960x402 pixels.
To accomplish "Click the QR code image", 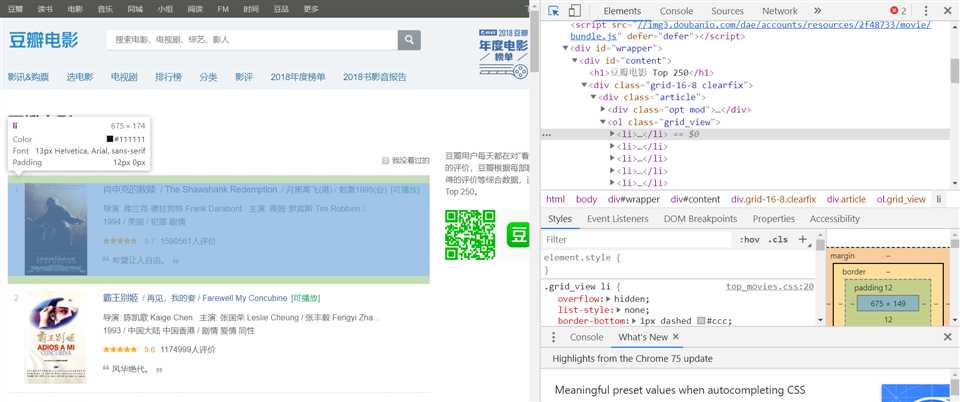I will pos(470,234).
